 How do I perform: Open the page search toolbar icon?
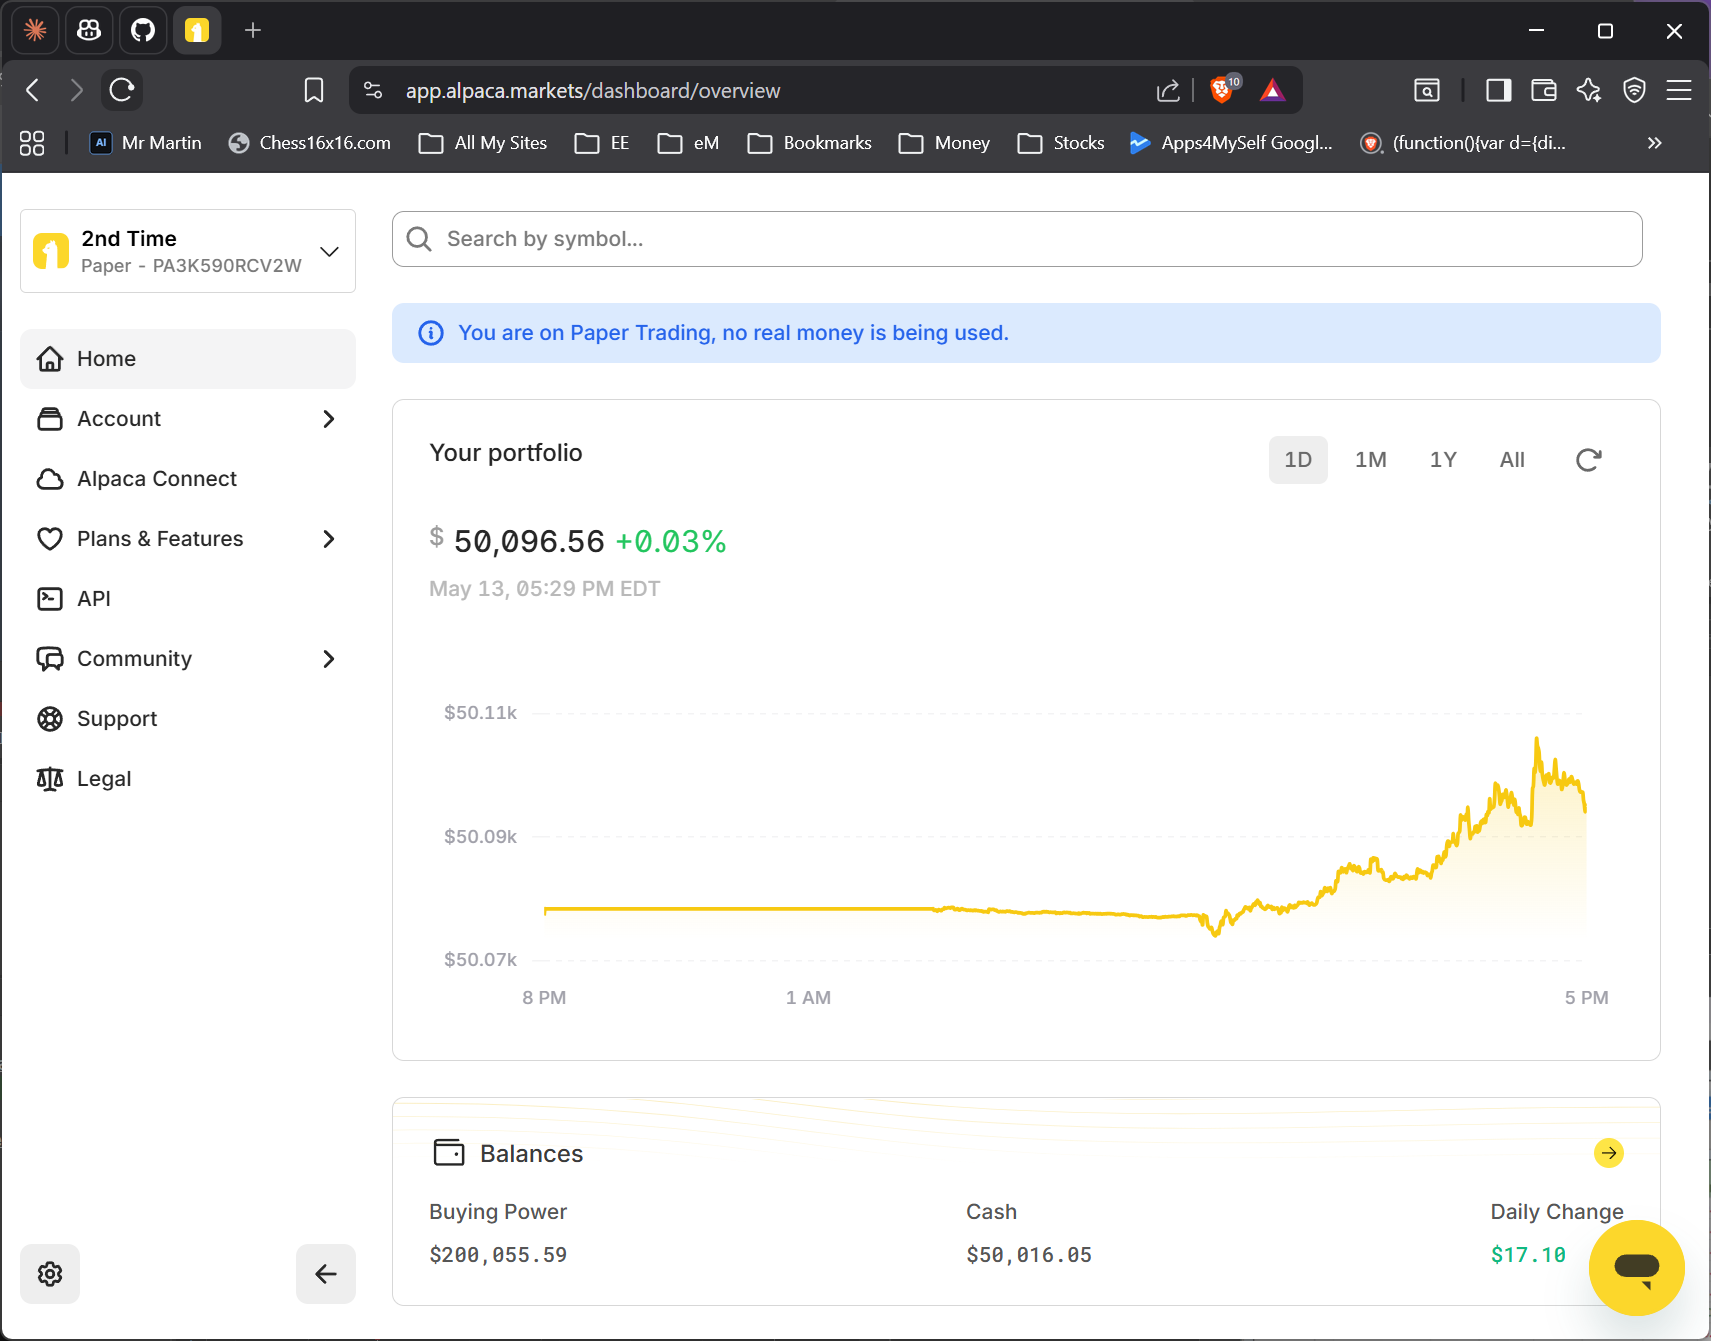(x=1427, y=91)
